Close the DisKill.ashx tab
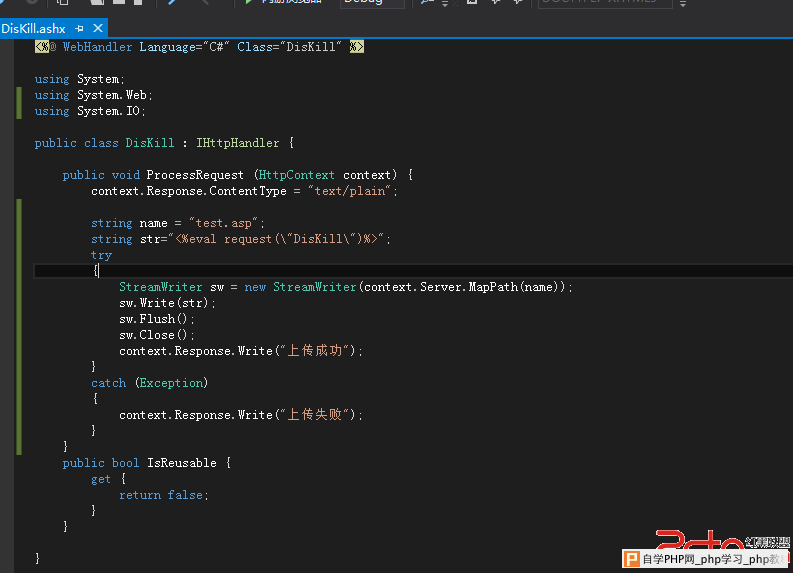This screenshot has height=573, width=793. coord(98,28)
